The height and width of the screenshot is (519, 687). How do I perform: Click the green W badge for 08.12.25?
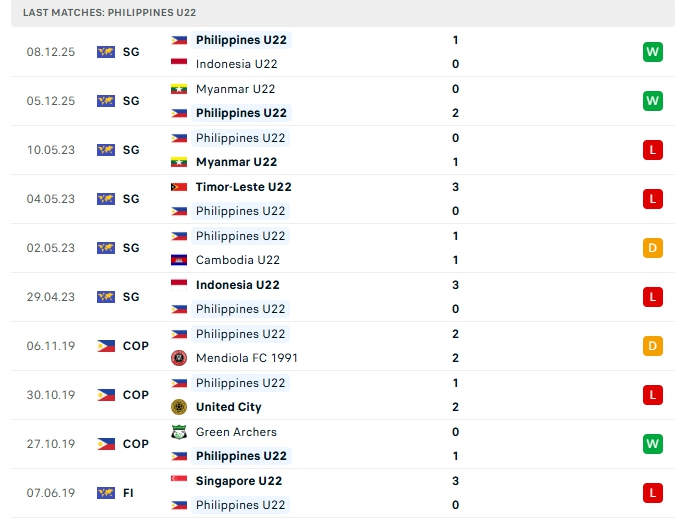(x=652, y=52)
